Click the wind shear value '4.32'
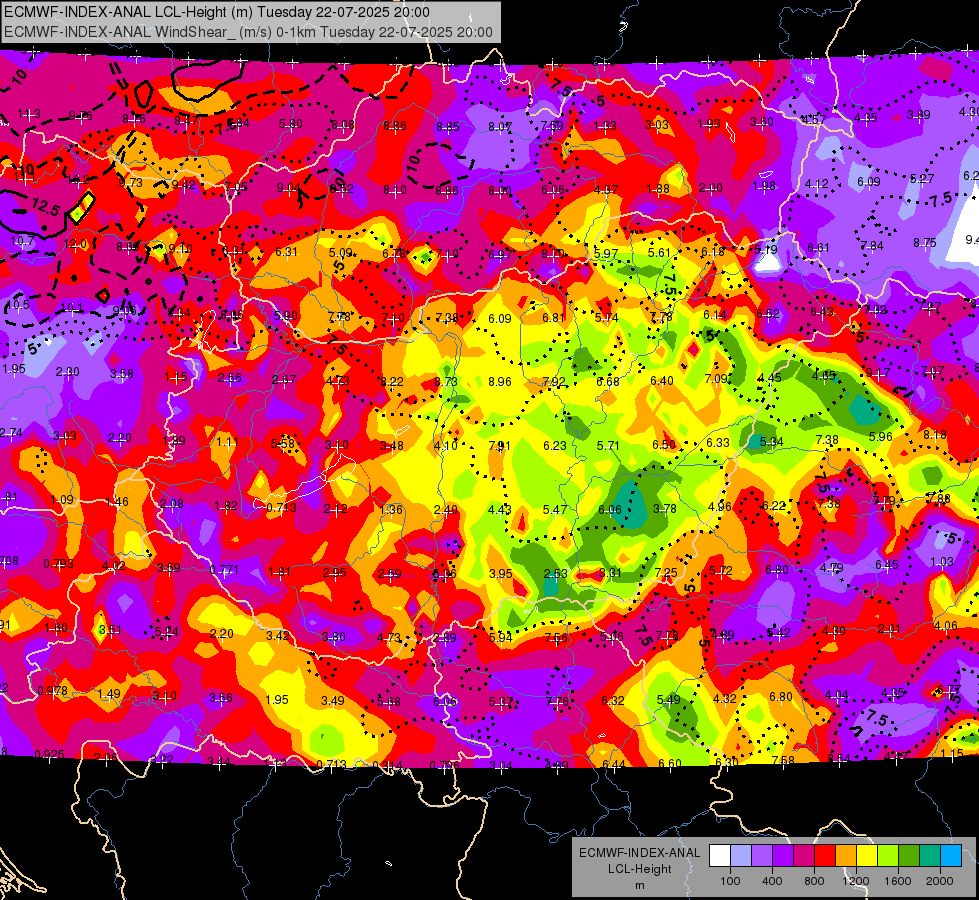The image size is (979, 900). pos(725,698)
